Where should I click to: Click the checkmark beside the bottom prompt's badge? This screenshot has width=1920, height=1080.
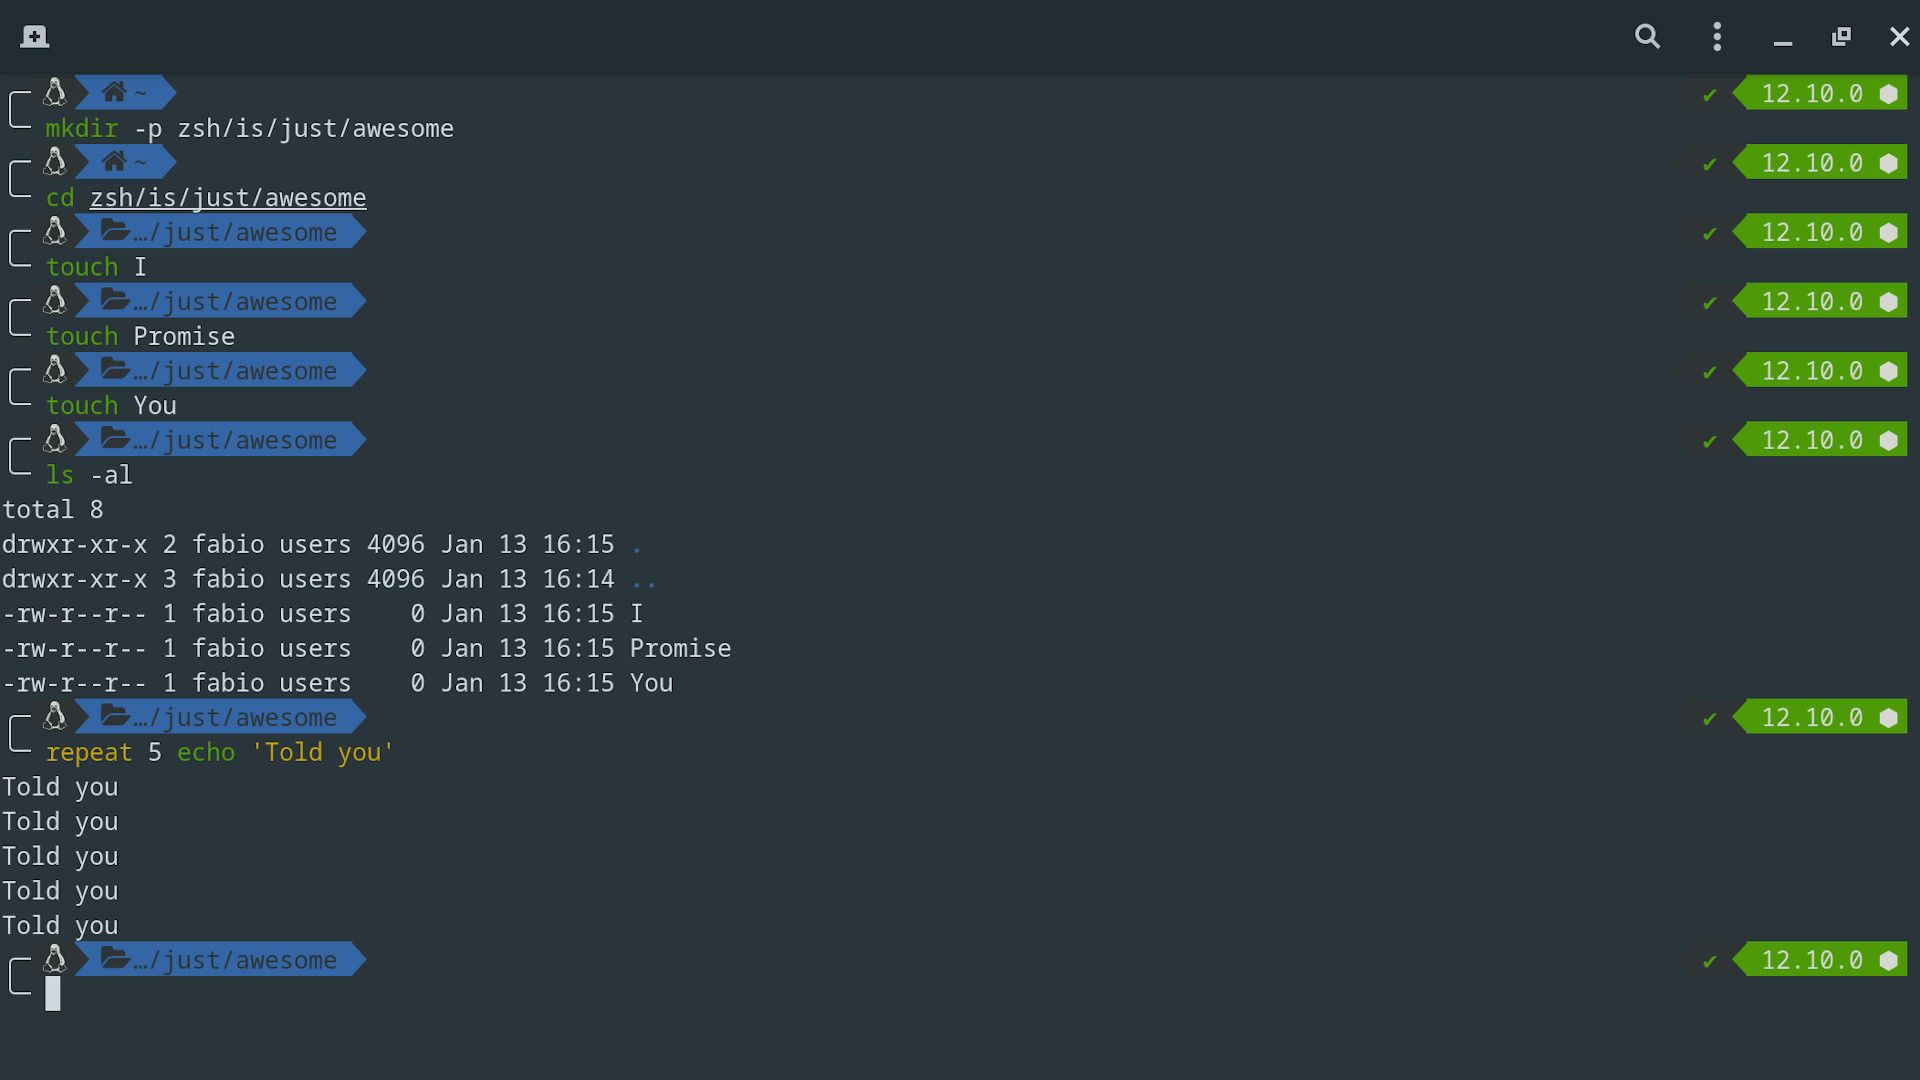point(1710,961)
